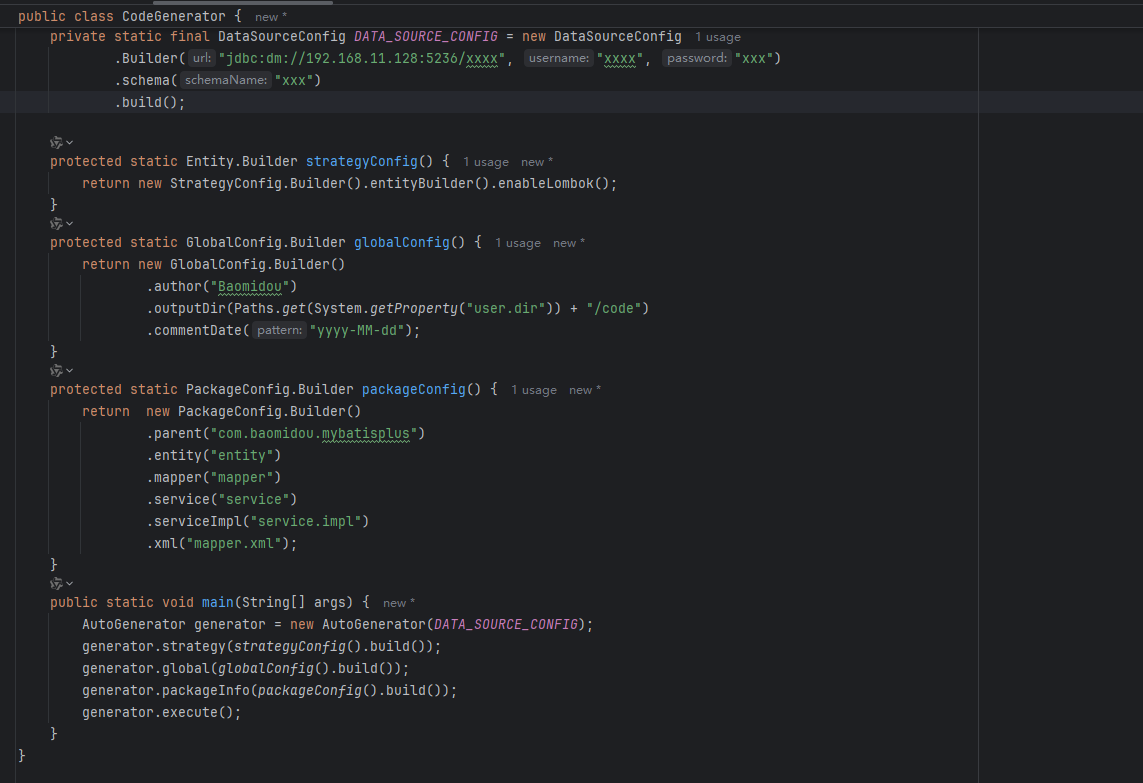This screenshot has width=1143, height=783.
Task: Click the CodeGenerator class name
Action: [173, 16]
